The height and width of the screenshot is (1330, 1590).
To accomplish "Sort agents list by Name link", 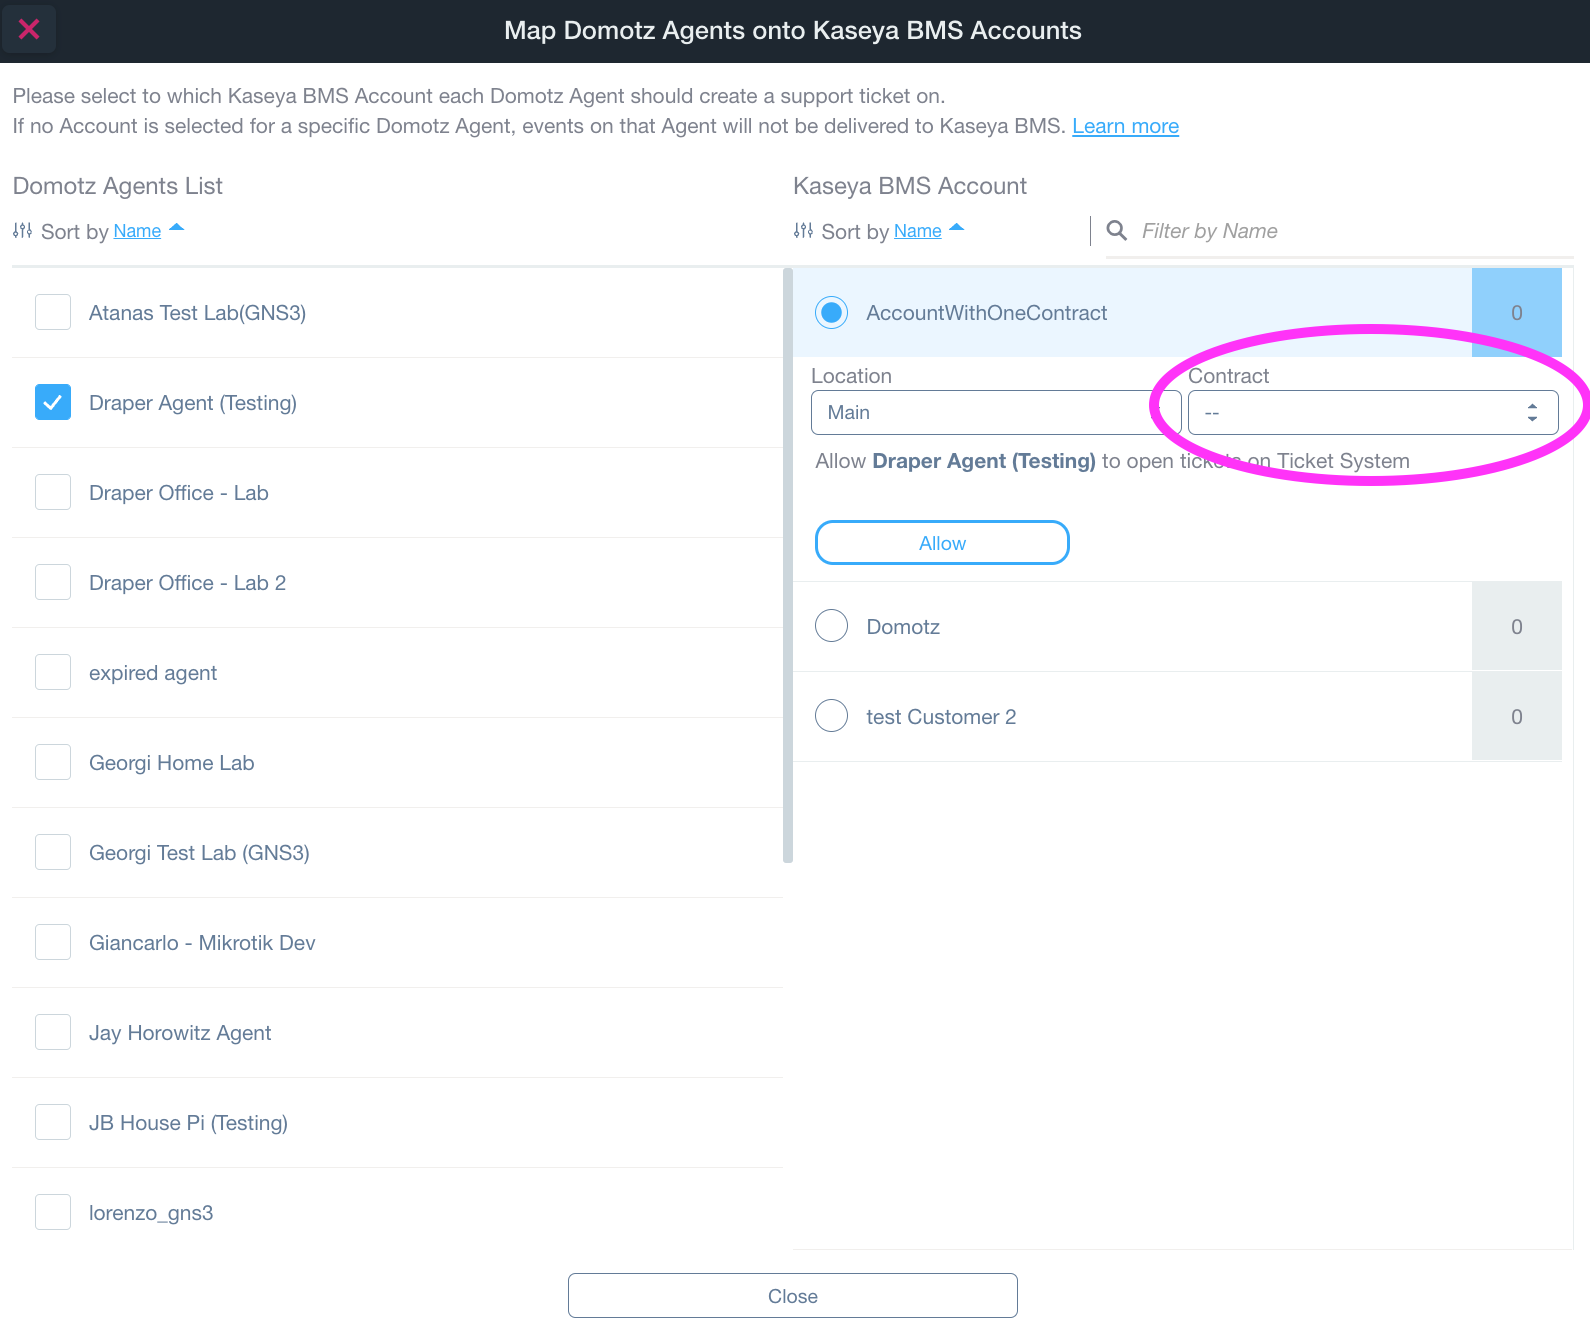I will tap(137, 231).
